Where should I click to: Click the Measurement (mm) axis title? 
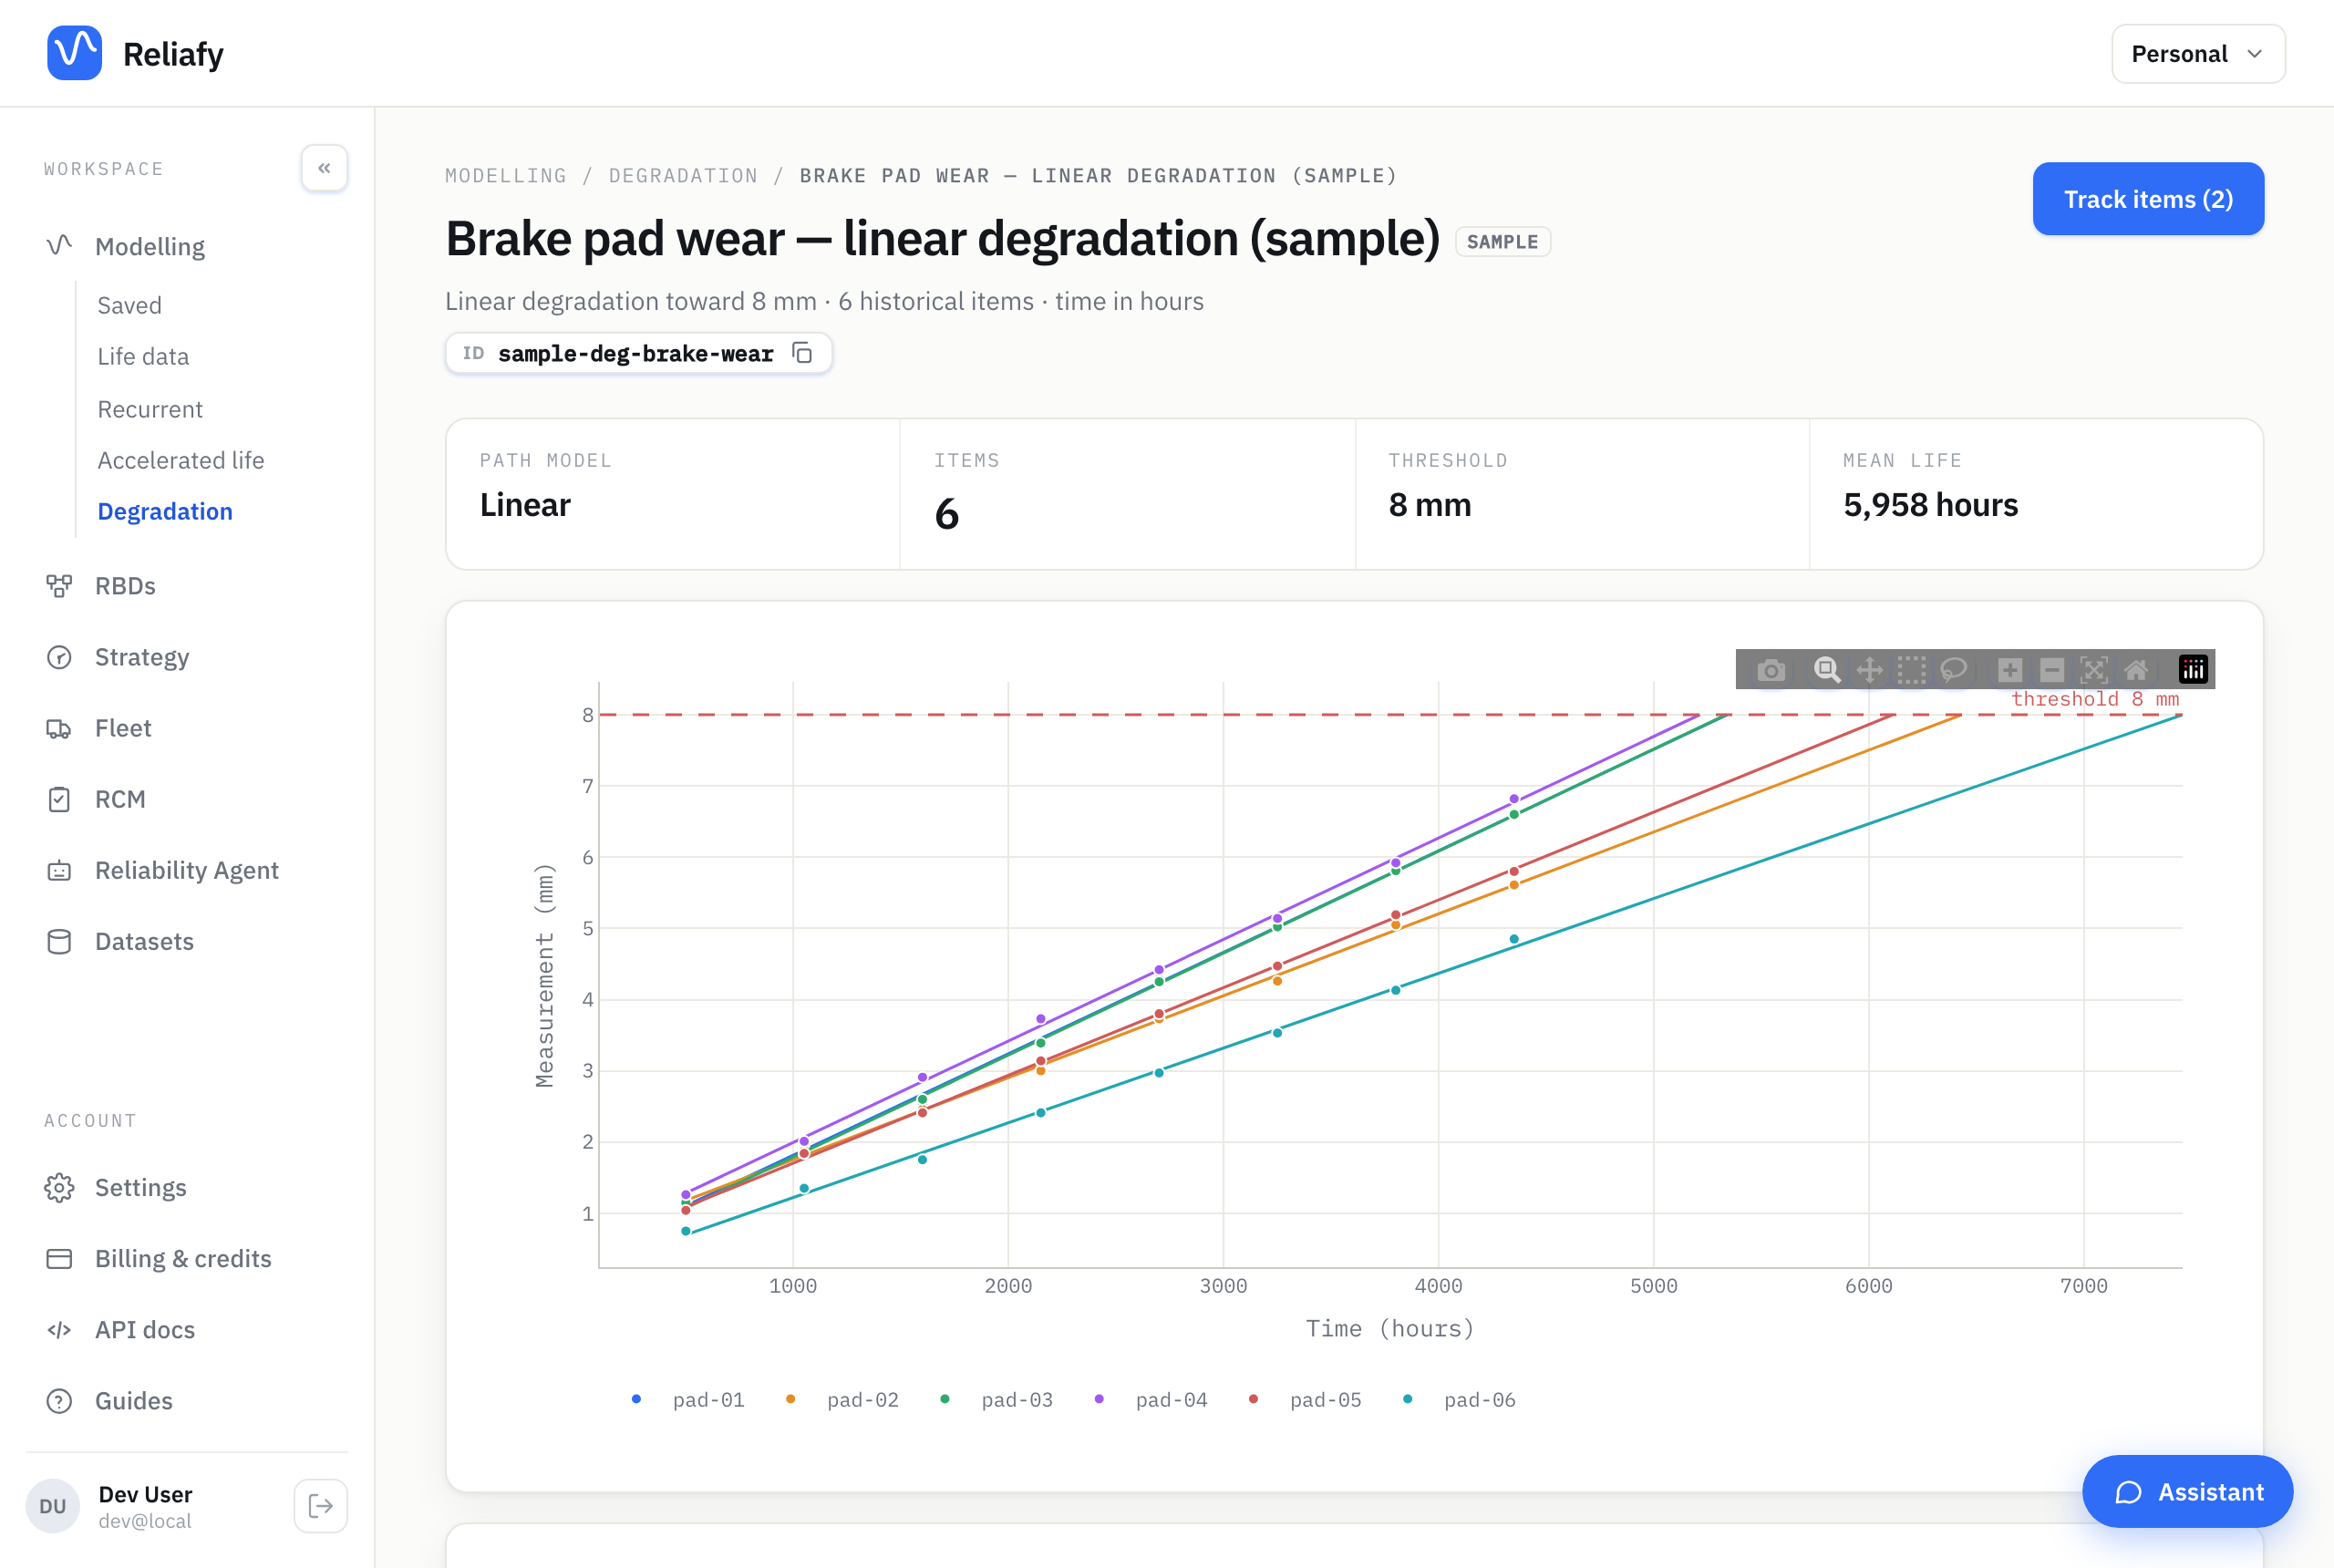[x=544, y=975]
